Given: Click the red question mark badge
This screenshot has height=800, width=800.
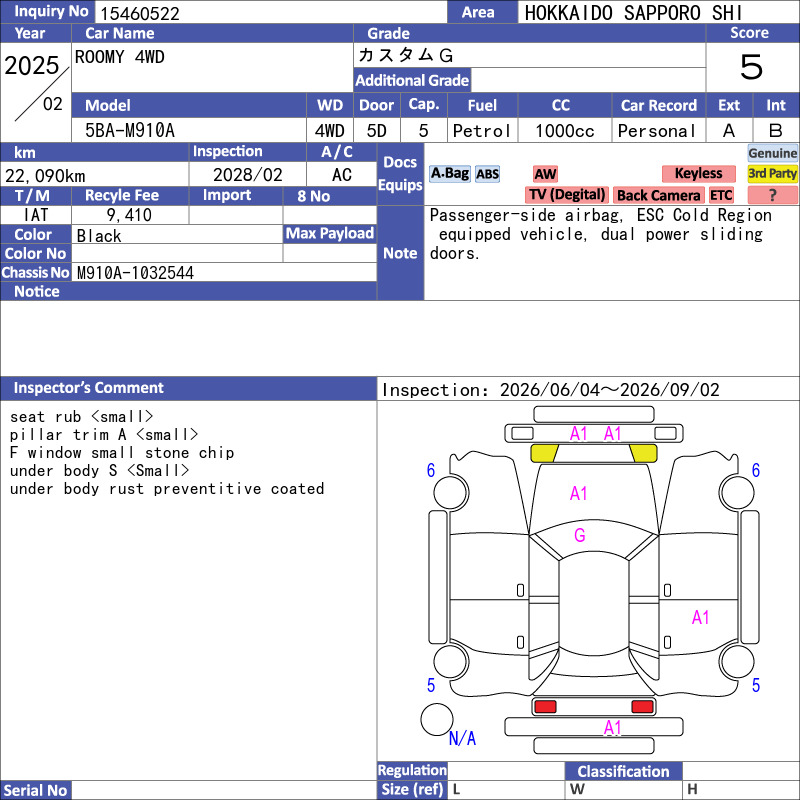Looking at the screenshot, I should [772, 195].
